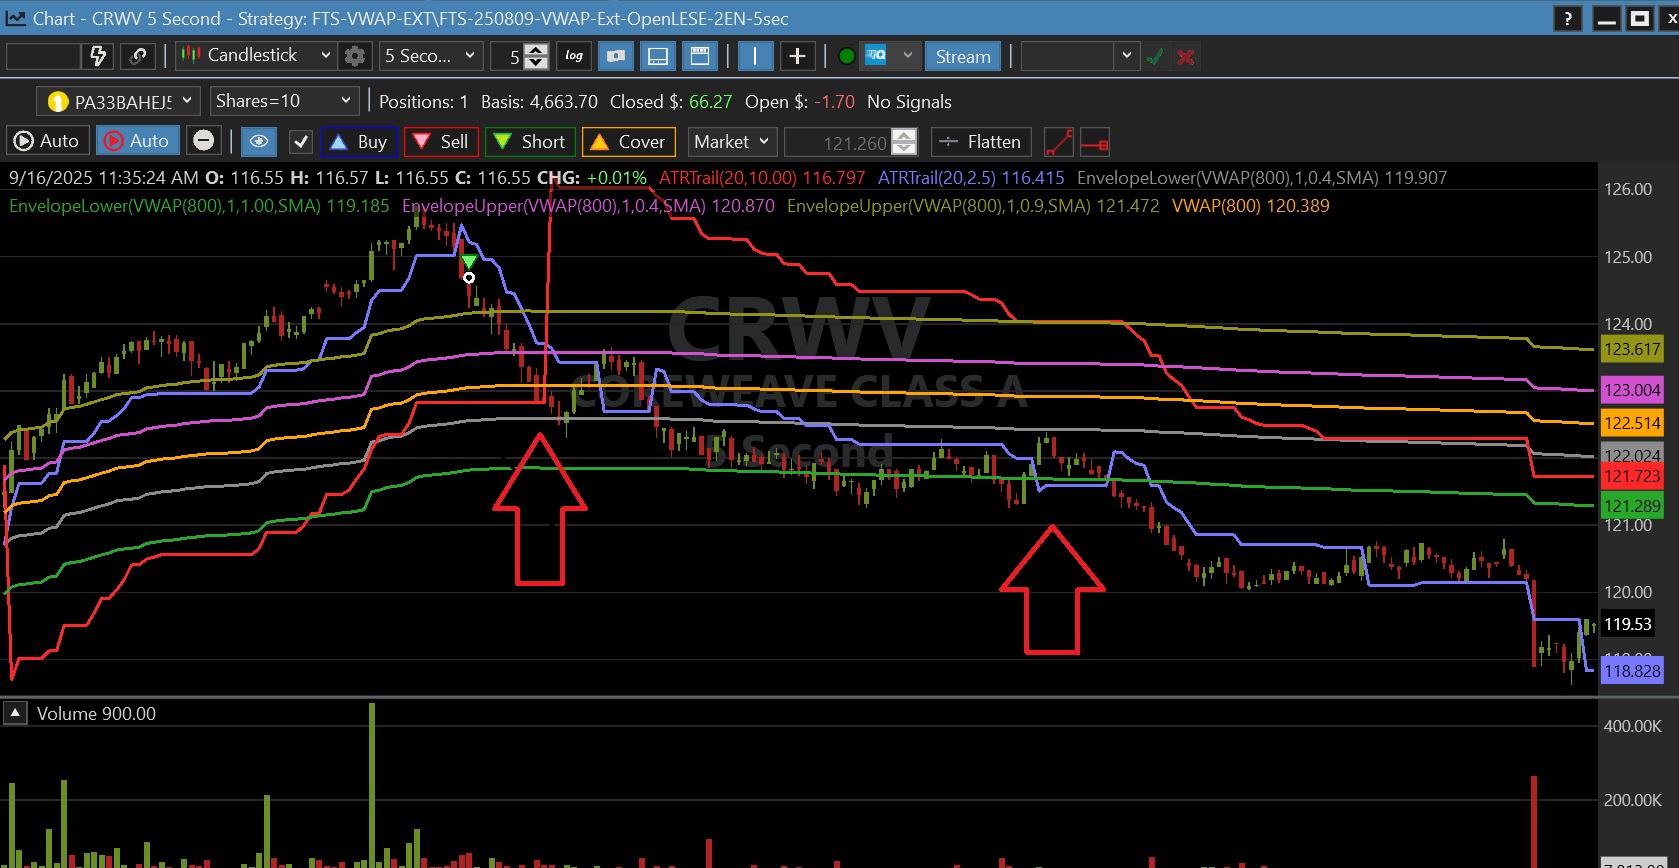Click the VWAP(800) orange indicator label
The width and height of the screenshot is (1679, 868).
point(1251,206)
